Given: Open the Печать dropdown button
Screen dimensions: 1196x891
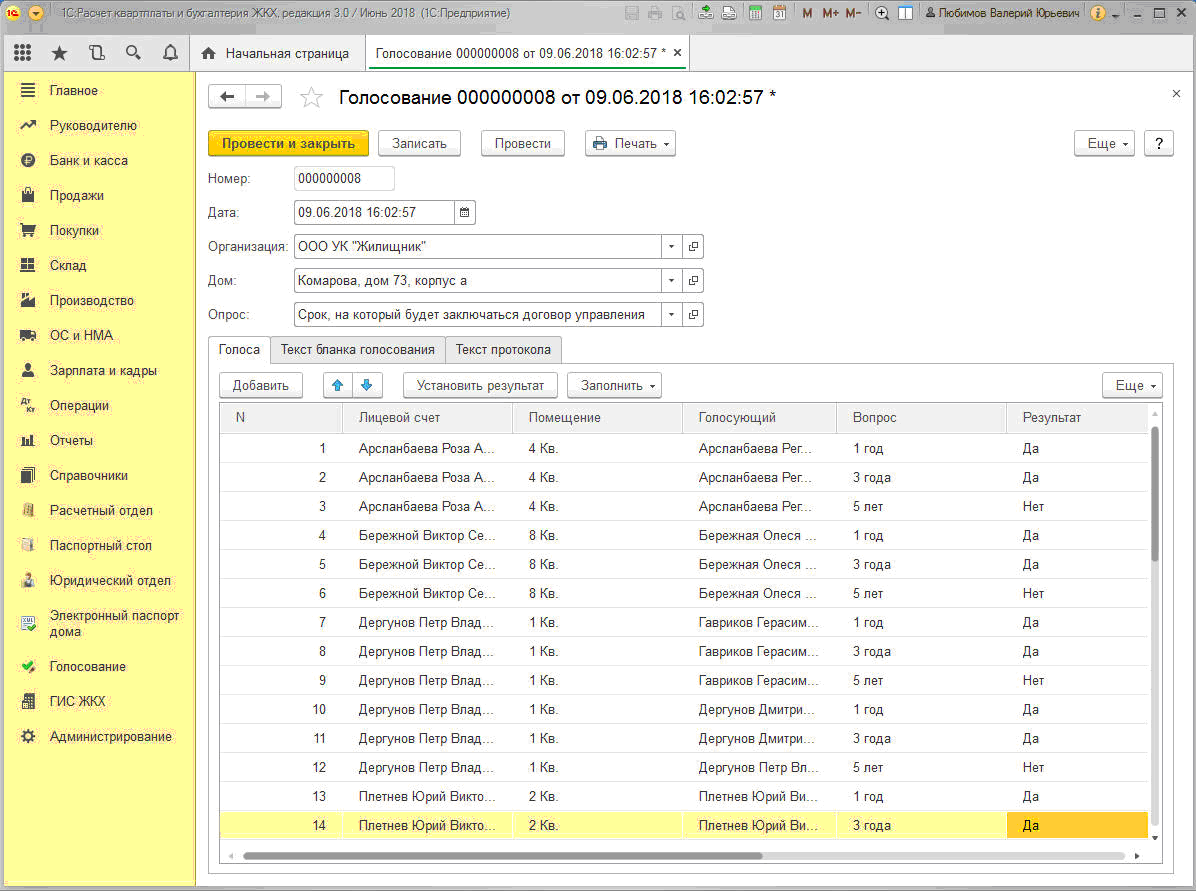Looking at the screenshot, I should pyautogui.click(x=630, y=143).
